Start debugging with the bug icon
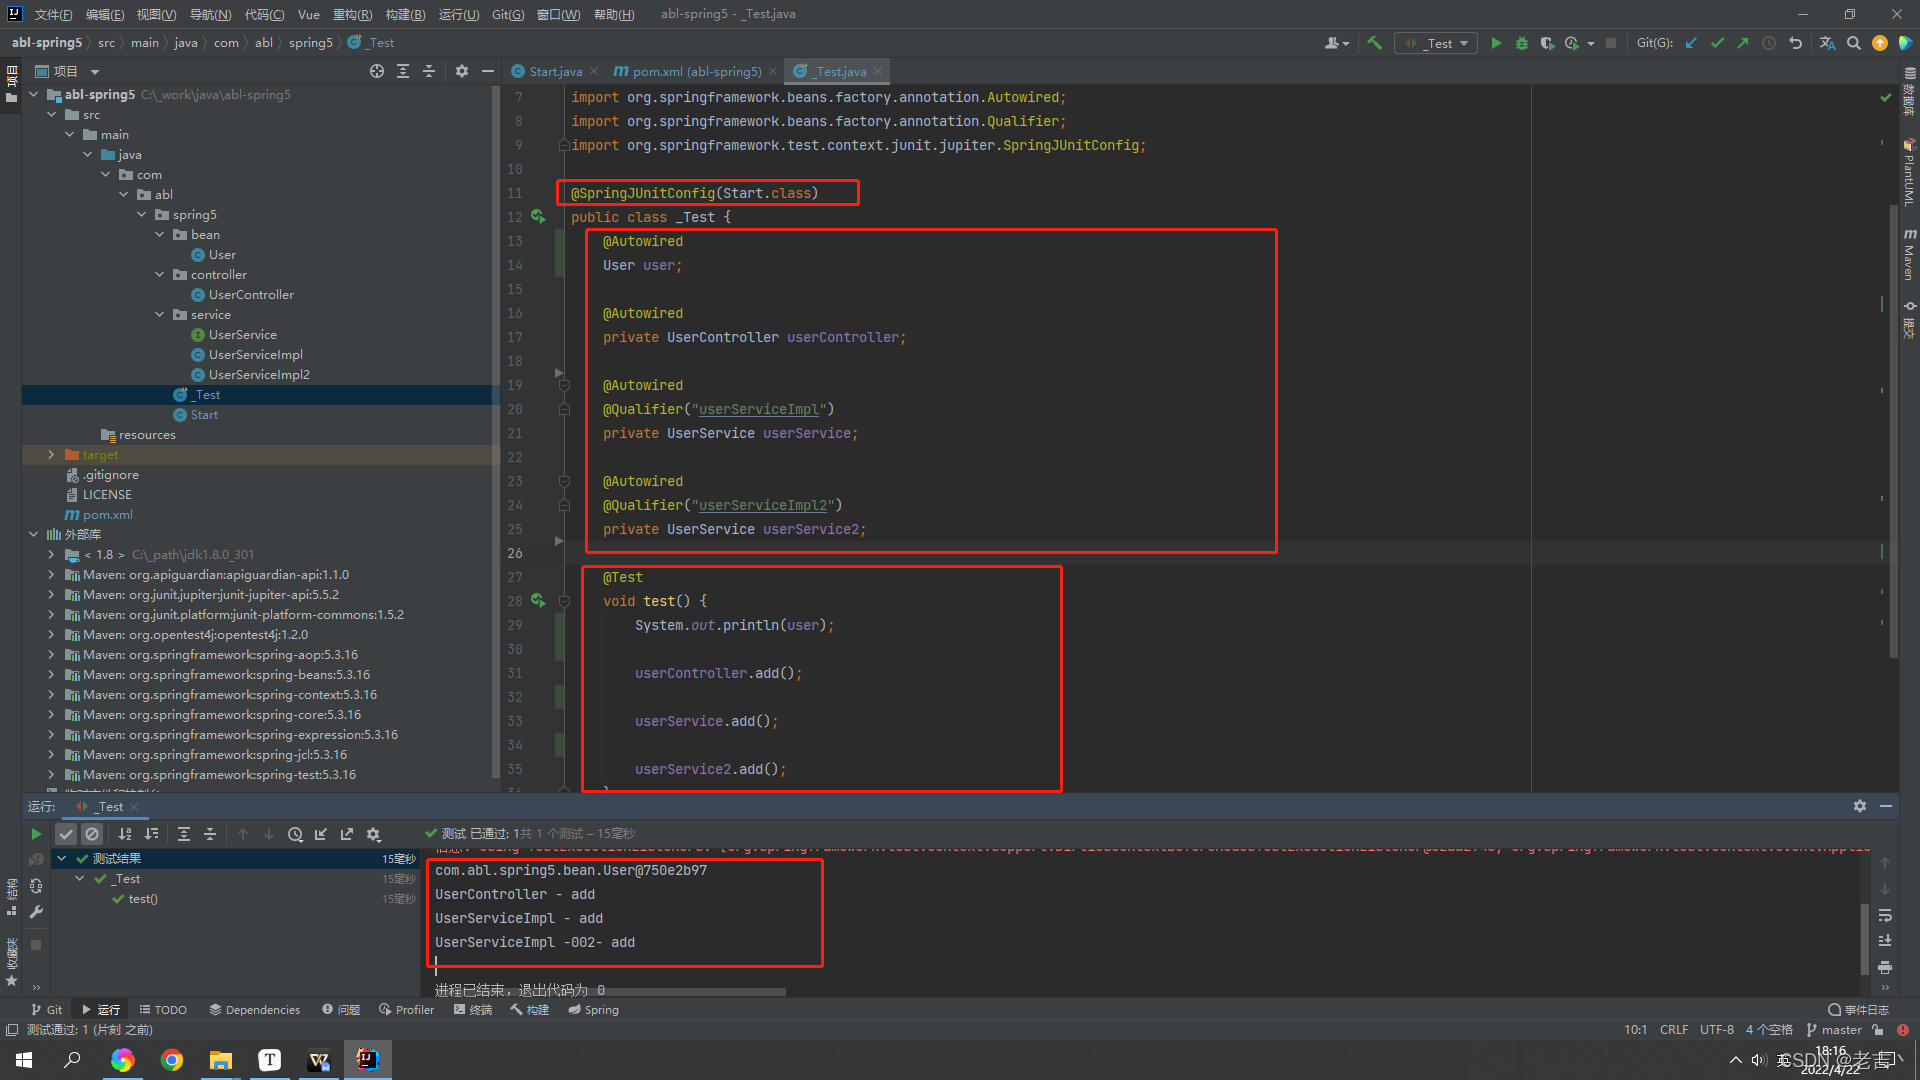This screenshot has height=1080, width=1920. tap(1521, 43)
